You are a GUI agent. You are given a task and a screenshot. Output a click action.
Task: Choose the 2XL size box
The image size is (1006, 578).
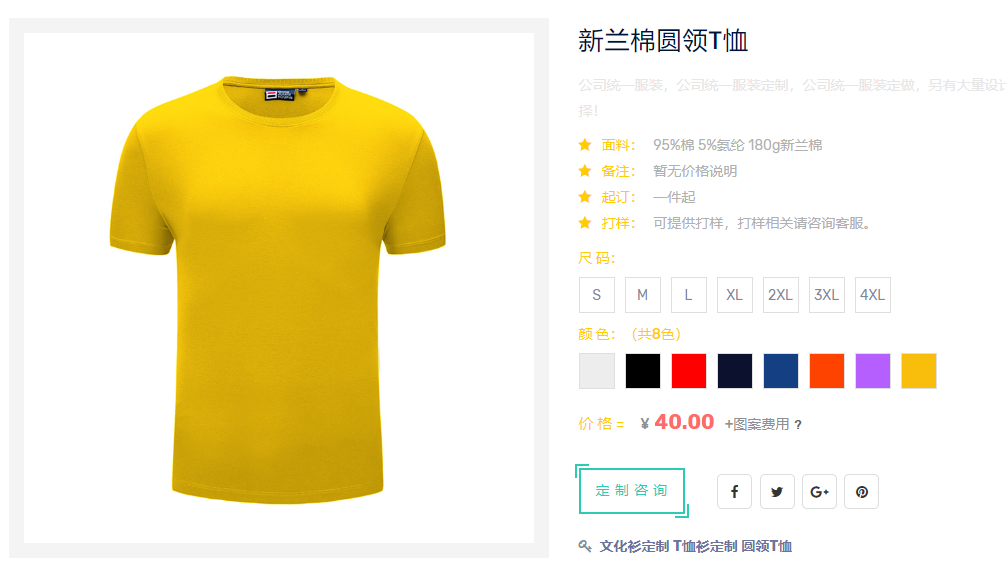tap(780, 295)
